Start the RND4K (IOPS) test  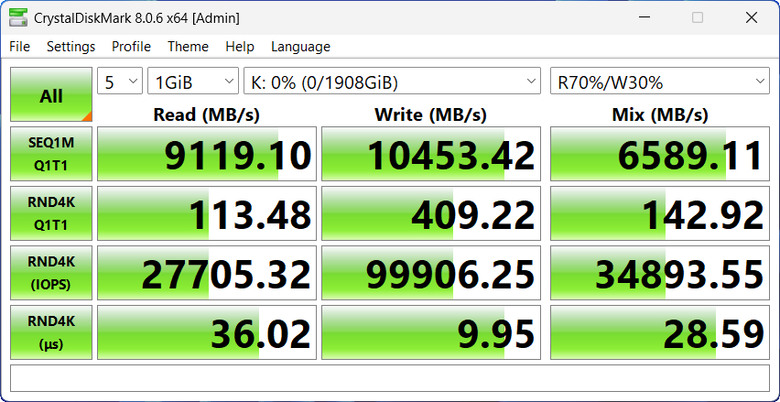point(51,273)
